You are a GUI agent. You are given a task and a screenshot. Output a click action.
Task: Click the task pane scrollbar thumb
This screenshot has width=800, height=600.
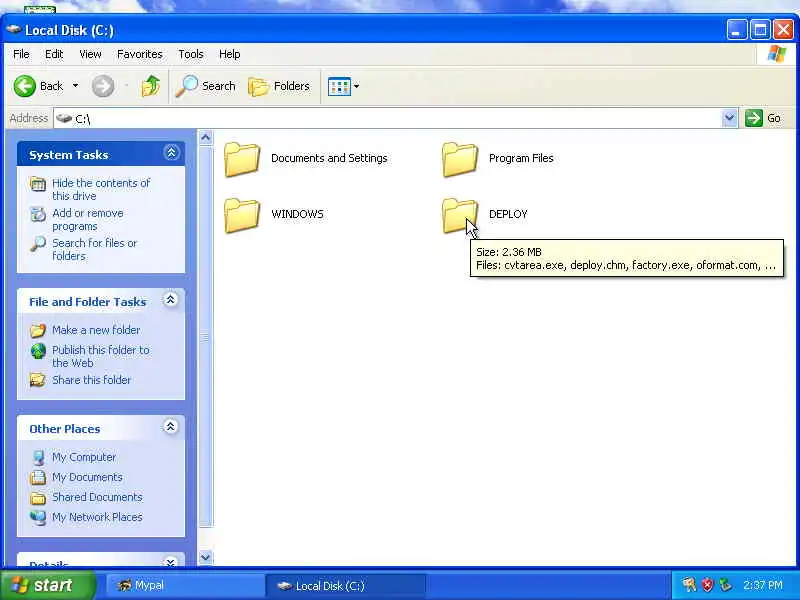(x=206, y=336)
